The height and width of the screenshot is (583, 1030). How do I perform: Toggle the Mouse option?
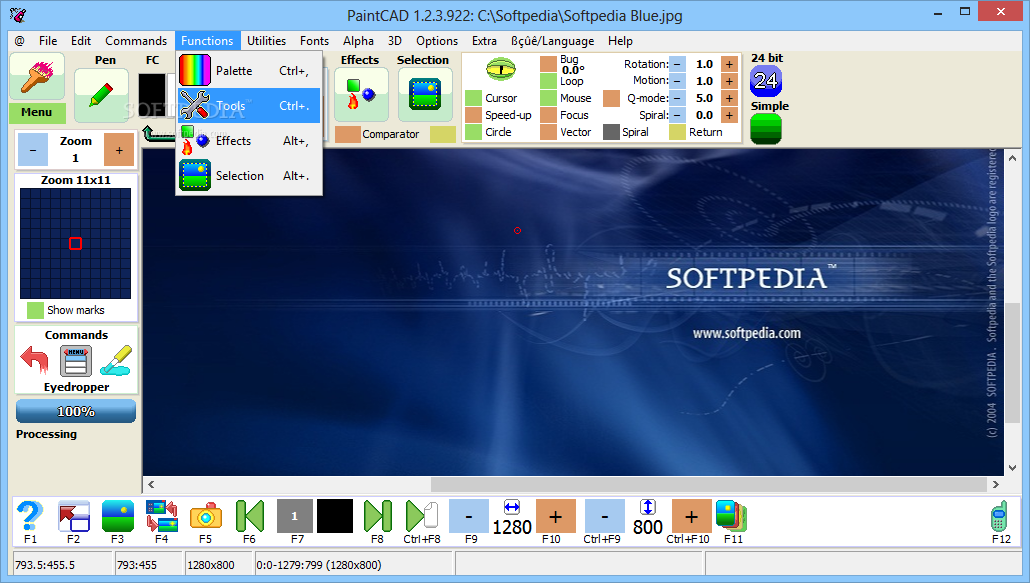click(x=549, y=98)
